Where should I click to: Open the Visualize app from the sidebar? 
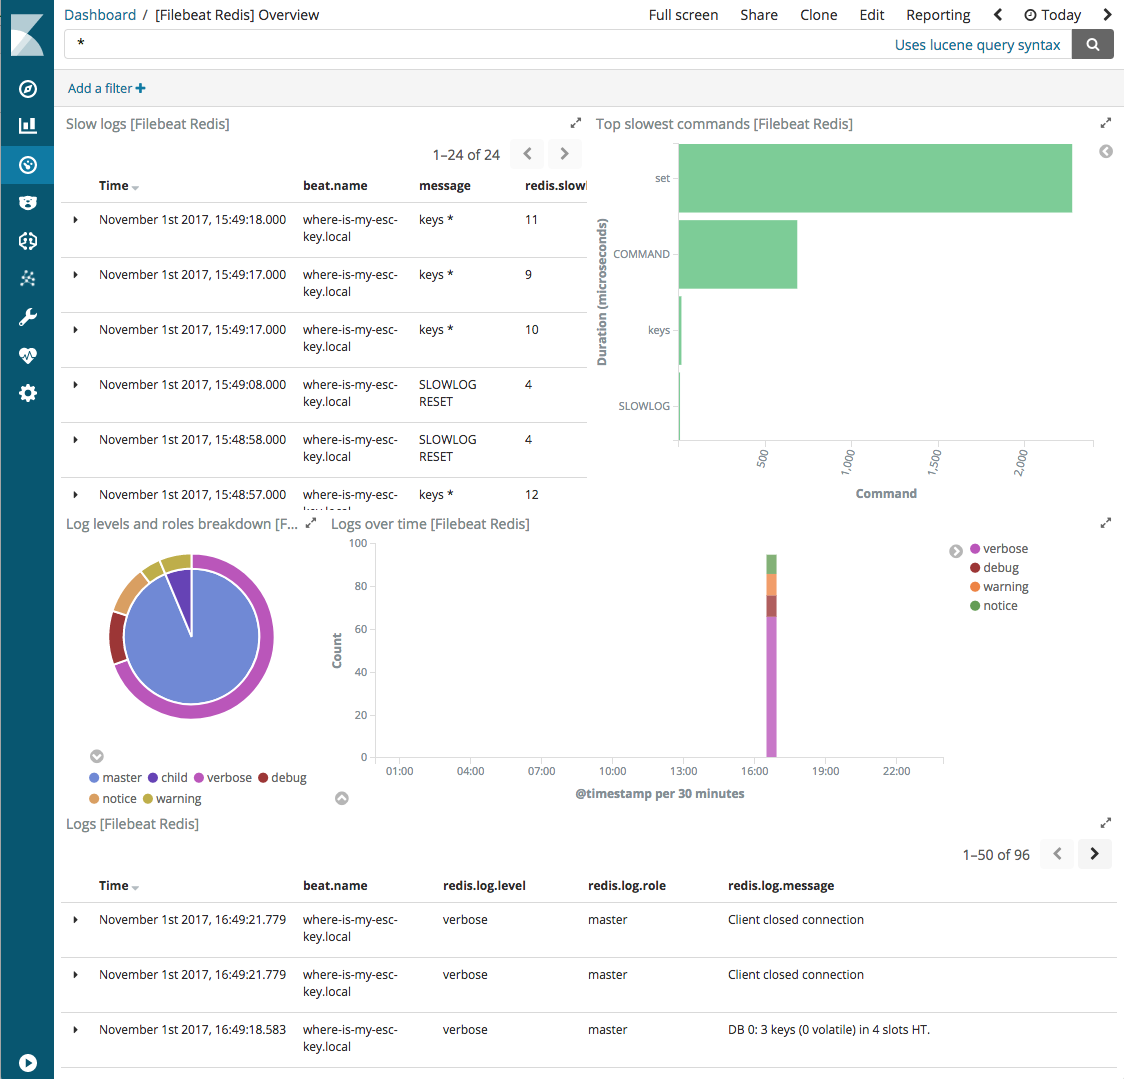27,126
